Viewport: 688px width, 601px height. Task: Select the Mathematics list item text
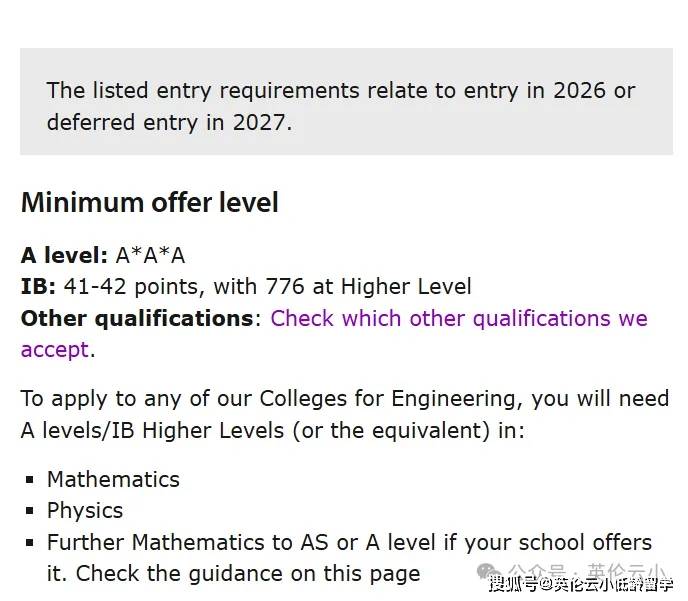click(113, 480)
